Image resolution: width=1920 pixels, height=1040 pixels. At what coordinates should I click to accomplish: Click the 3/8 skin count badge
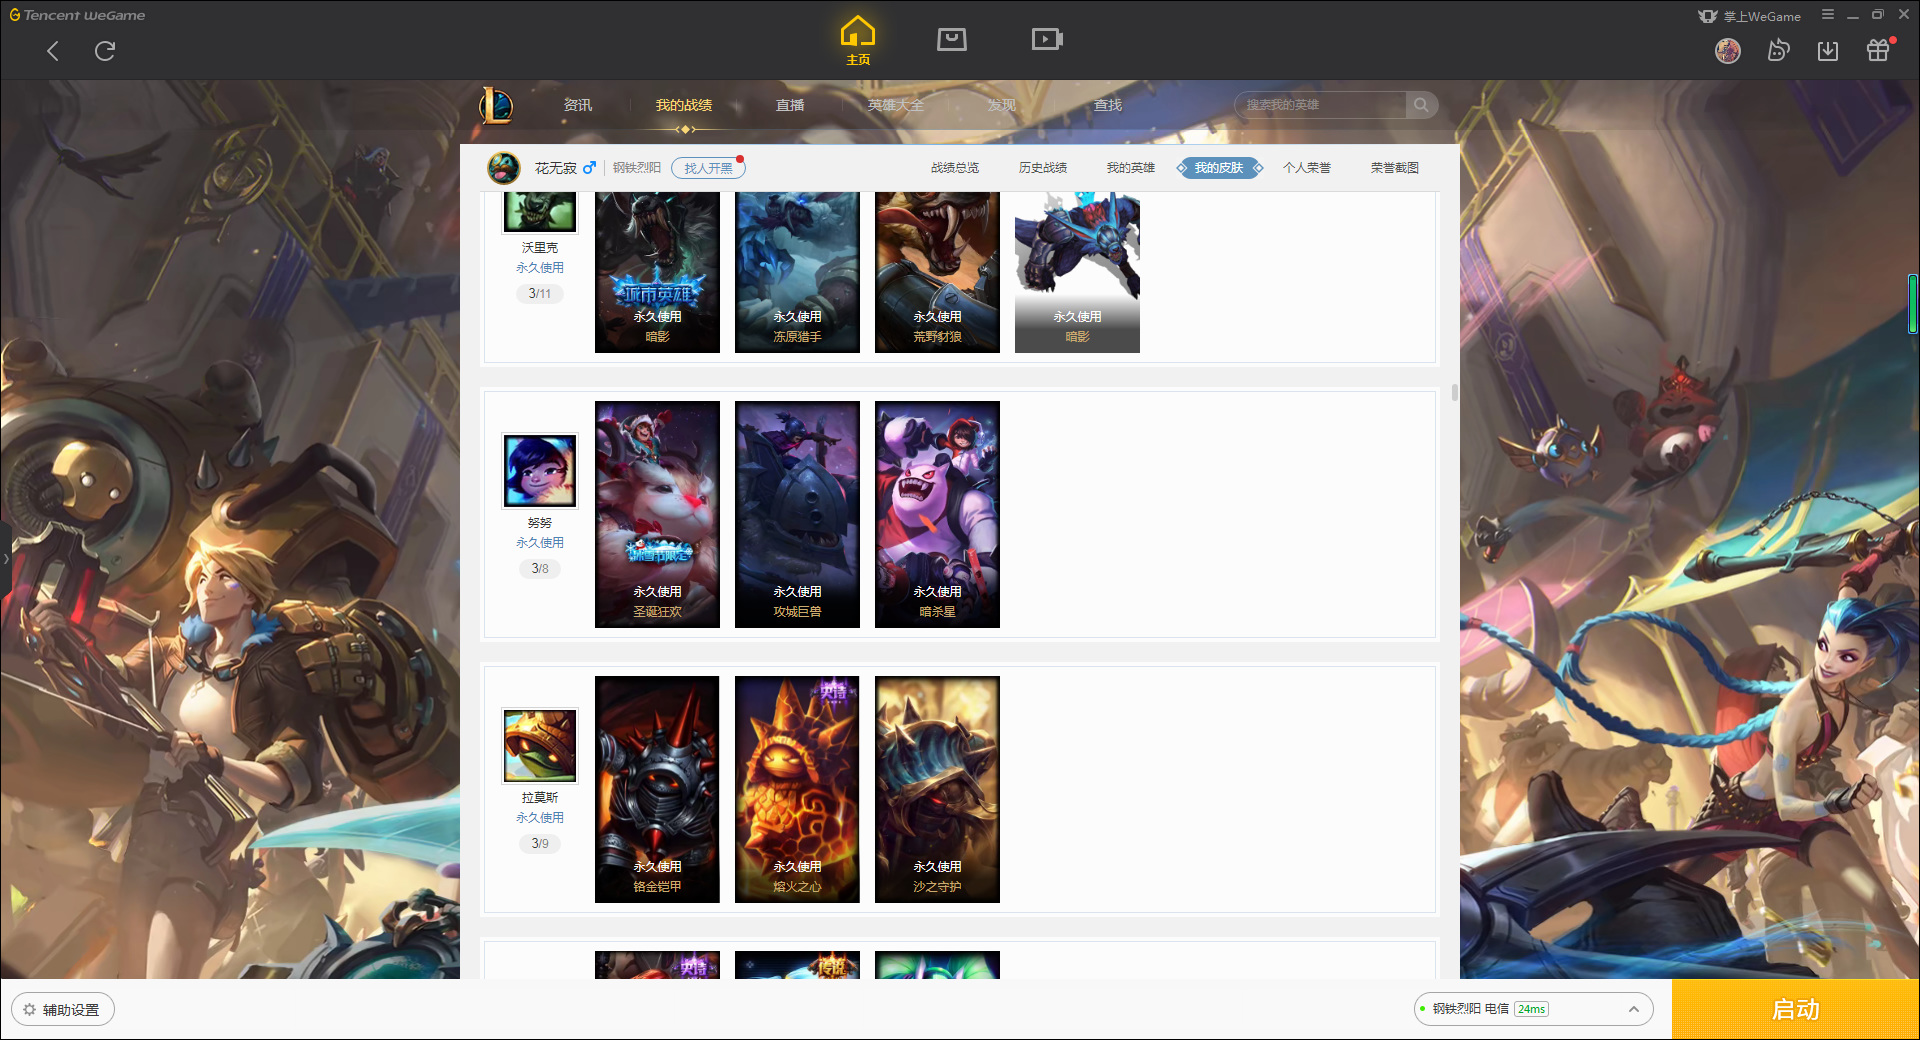[540, 569]
